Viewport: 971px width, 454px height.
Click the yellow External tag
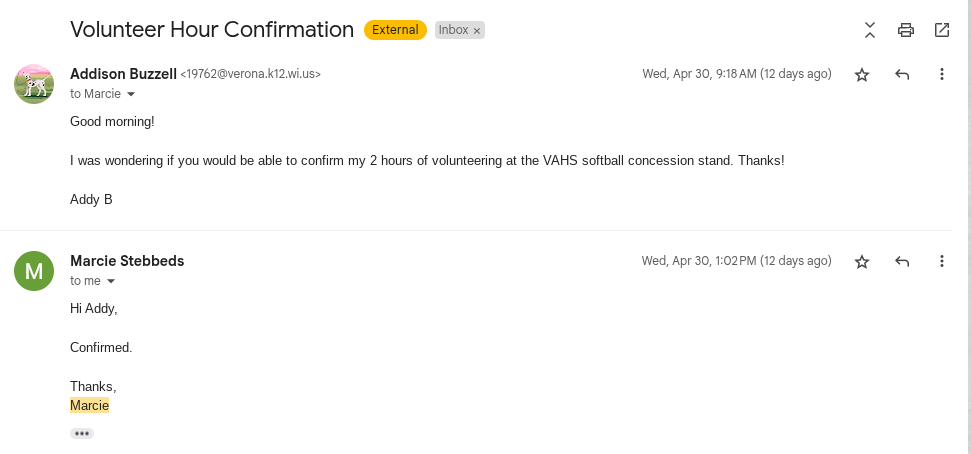click(x=395, y=30)
